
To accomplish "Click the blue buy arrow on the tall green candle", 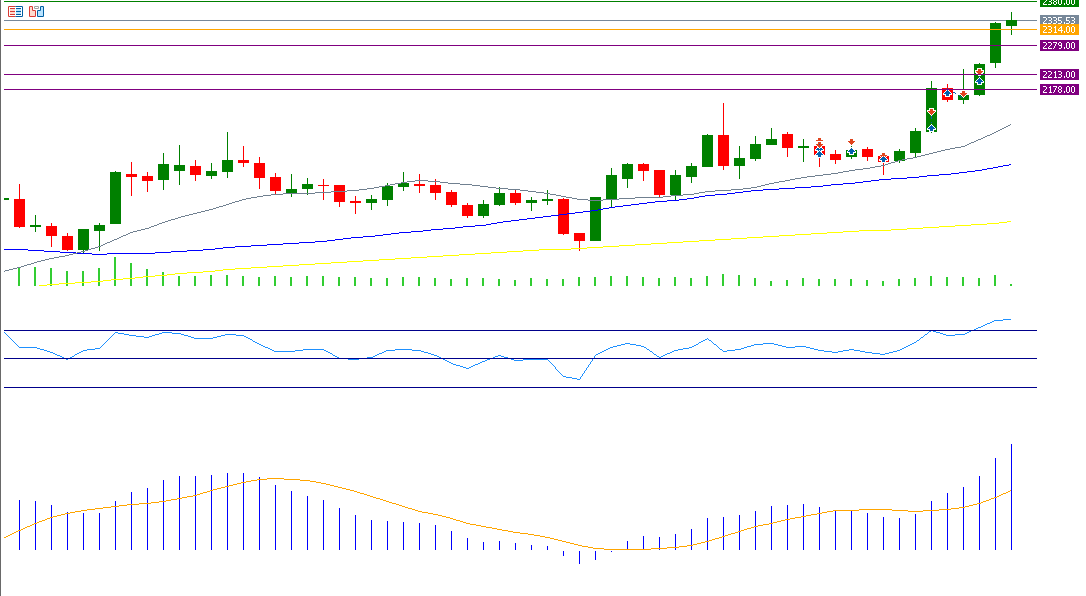I will (931, 128).
